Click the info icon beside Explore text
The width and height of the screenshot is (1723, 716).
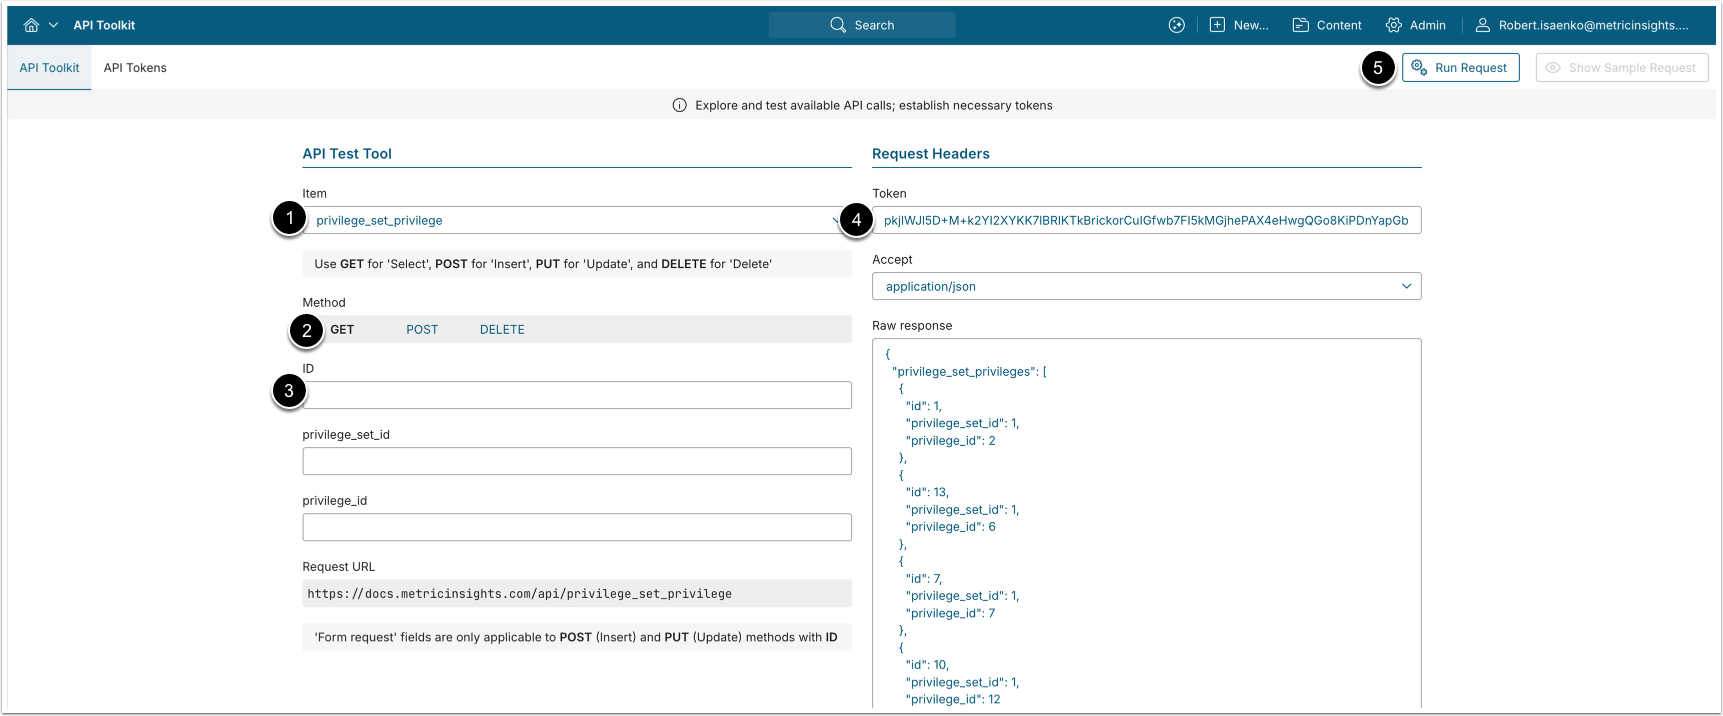tap(680, 105)
